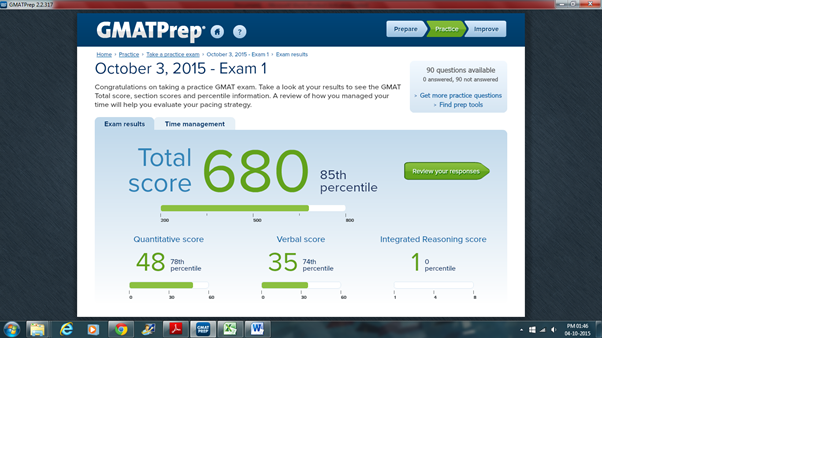Screen dimensions: 819x460
Task: Click the 680 total score value
Action: click(x=255, y=171)
